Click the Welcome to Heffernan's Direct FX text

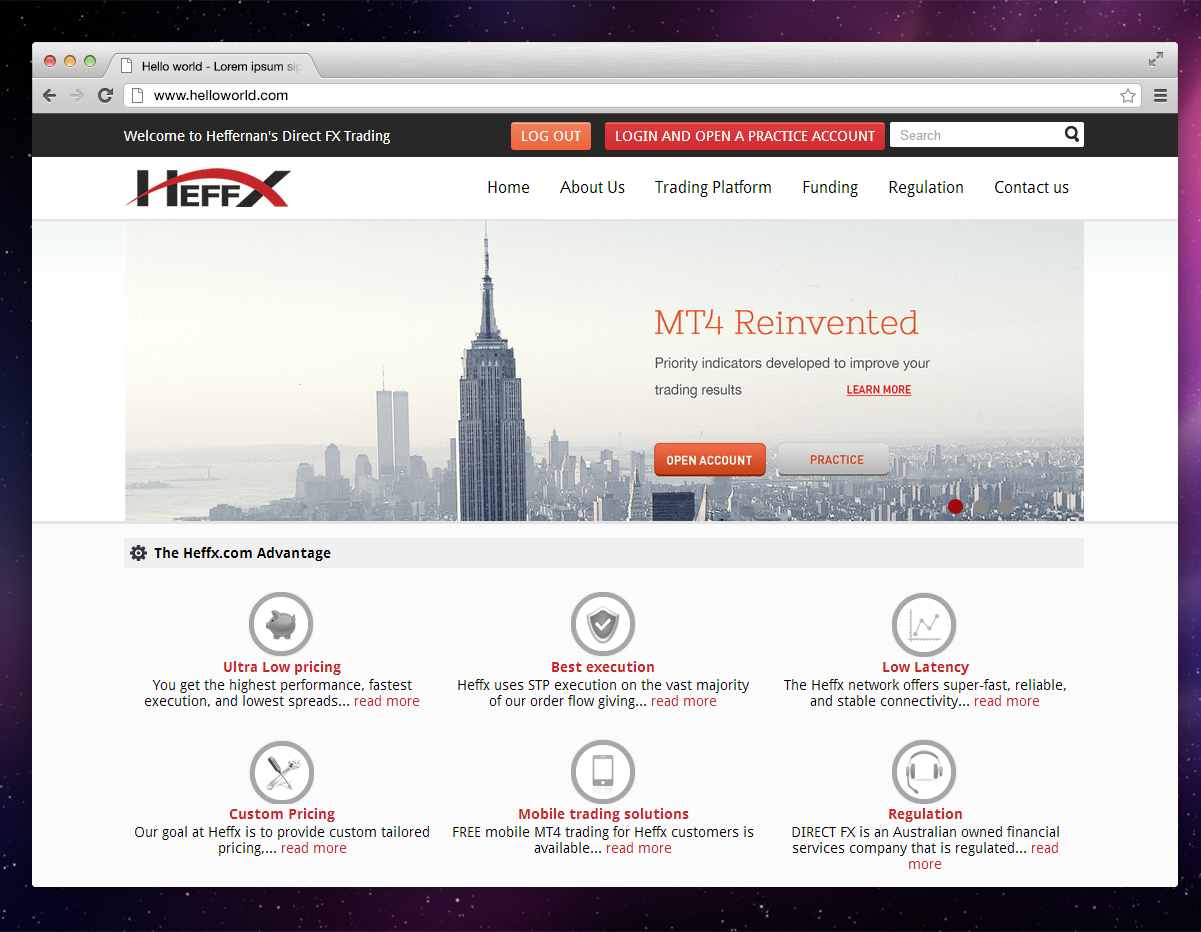click(x=257, y=136)
